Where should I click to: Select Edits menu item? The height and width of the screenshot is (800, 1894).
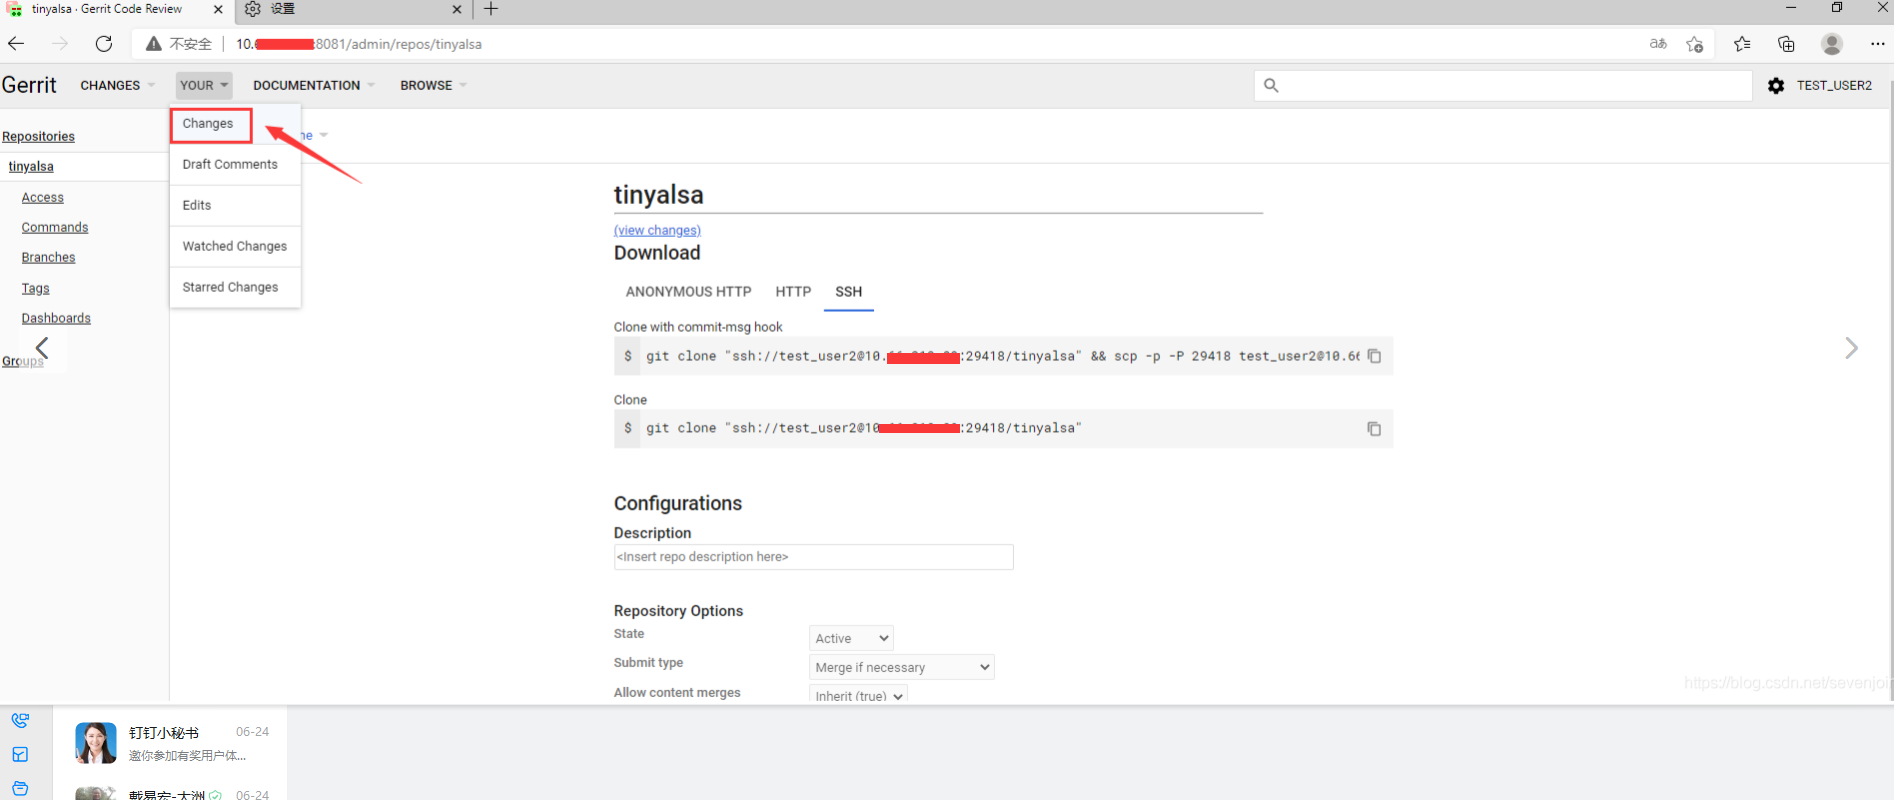(x=197, y=205)
